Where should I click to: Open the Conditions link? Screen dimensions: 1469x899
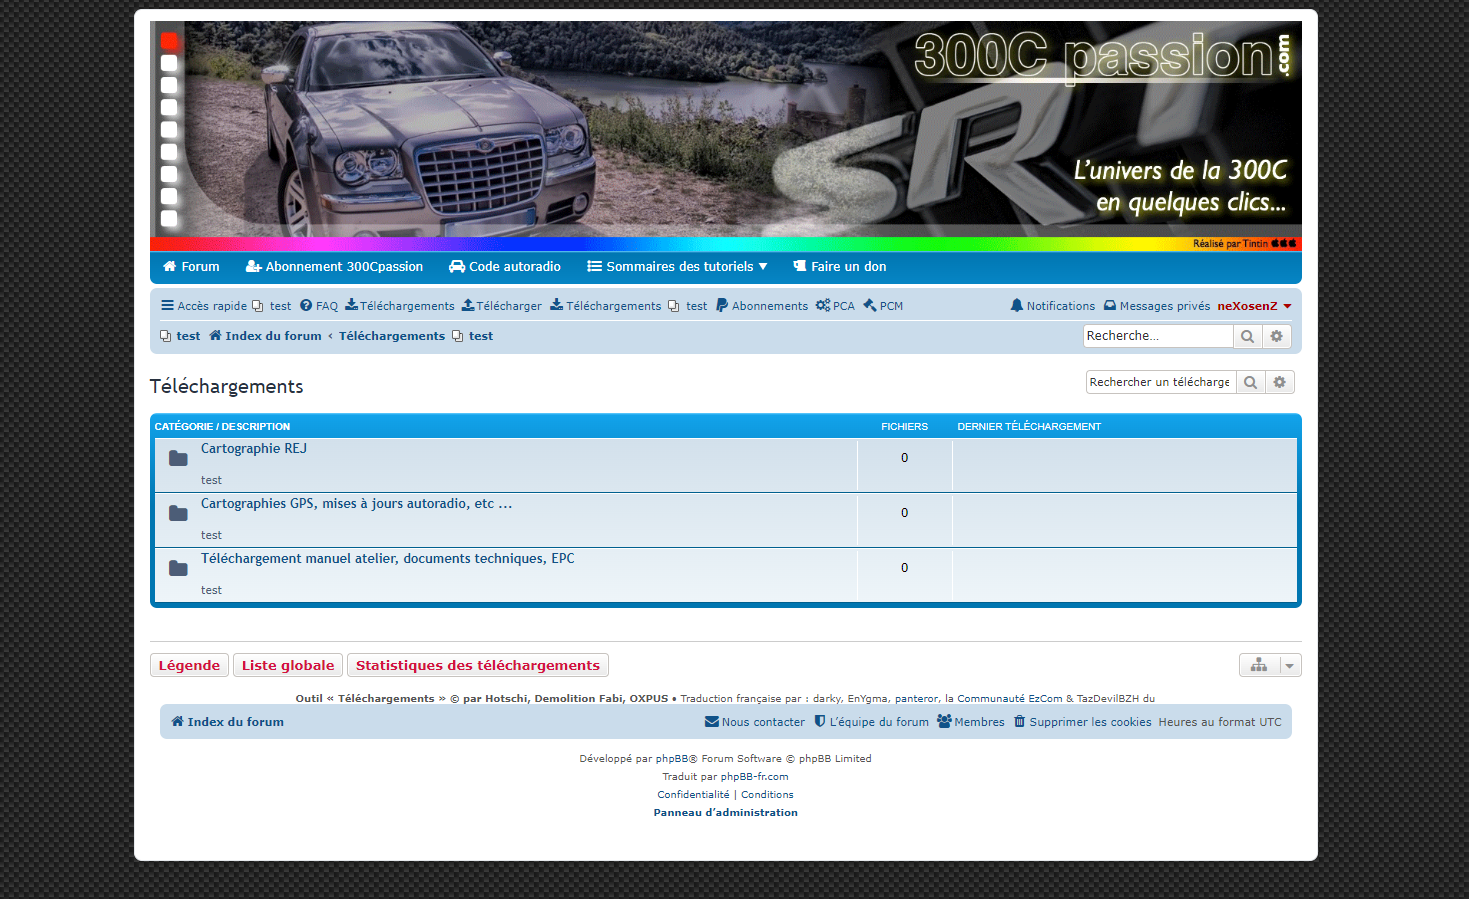(767, 795)
